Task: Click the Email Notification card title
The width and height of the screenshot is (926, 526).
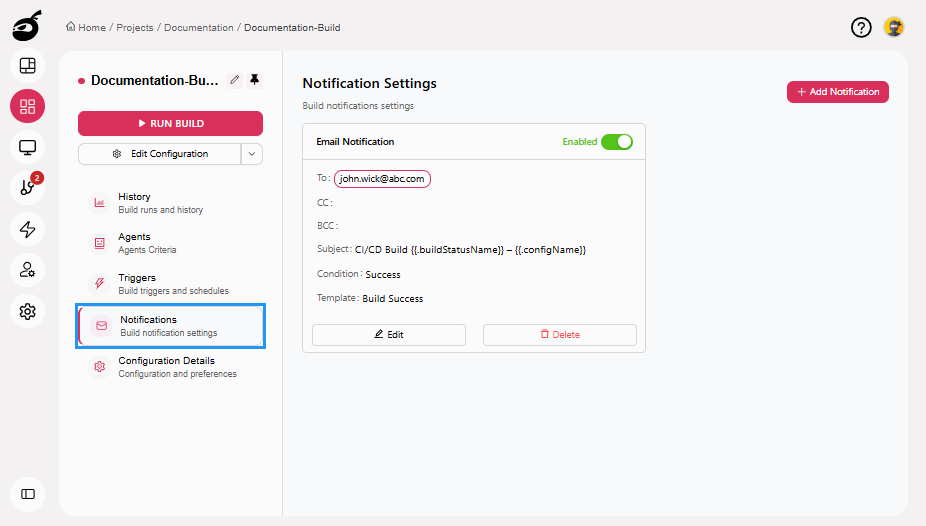Action: 355,142
